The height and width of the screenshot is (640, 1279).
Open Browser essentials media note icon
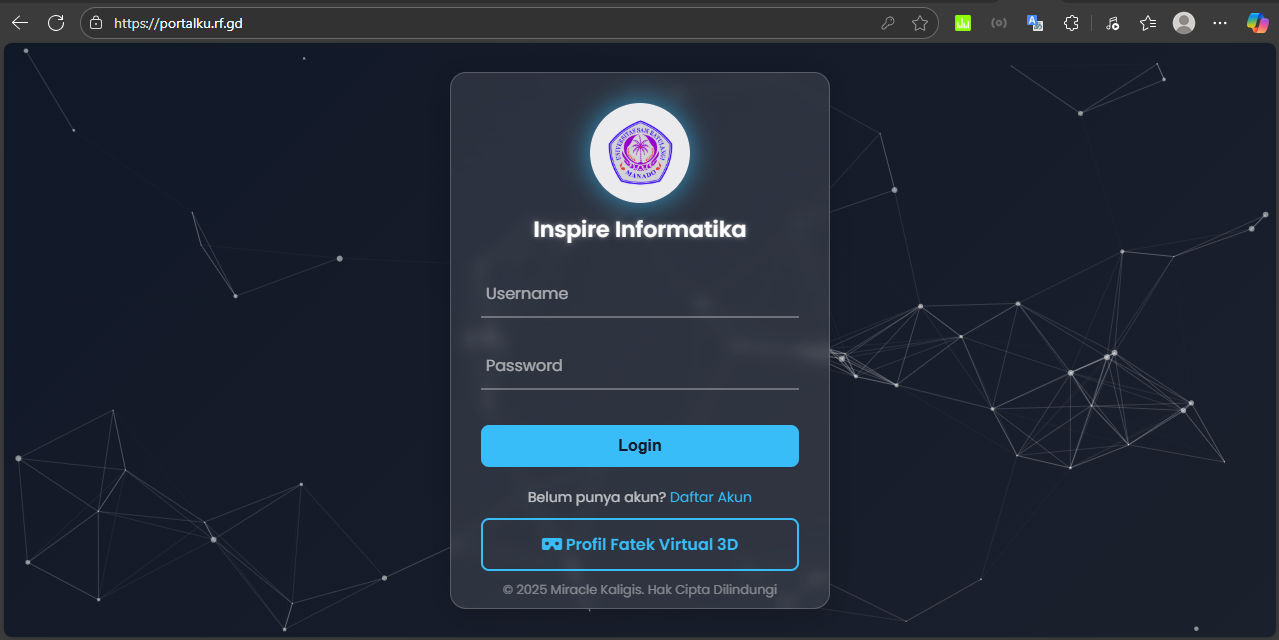tap(1112, 22)
